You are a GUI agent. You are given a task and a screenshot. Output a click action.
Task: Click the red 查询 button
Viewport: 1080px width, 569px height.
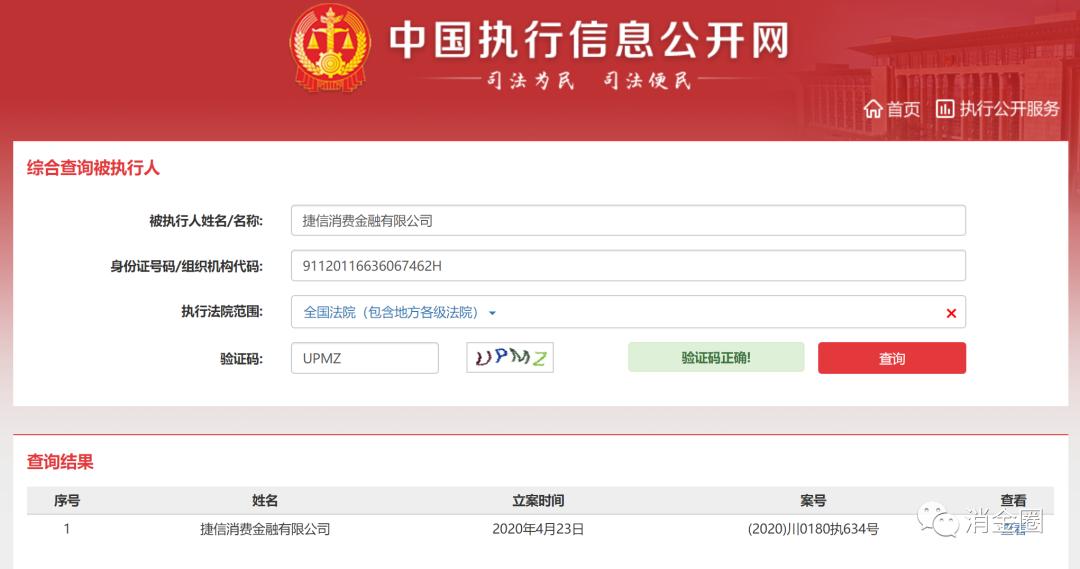pos(892,358)
